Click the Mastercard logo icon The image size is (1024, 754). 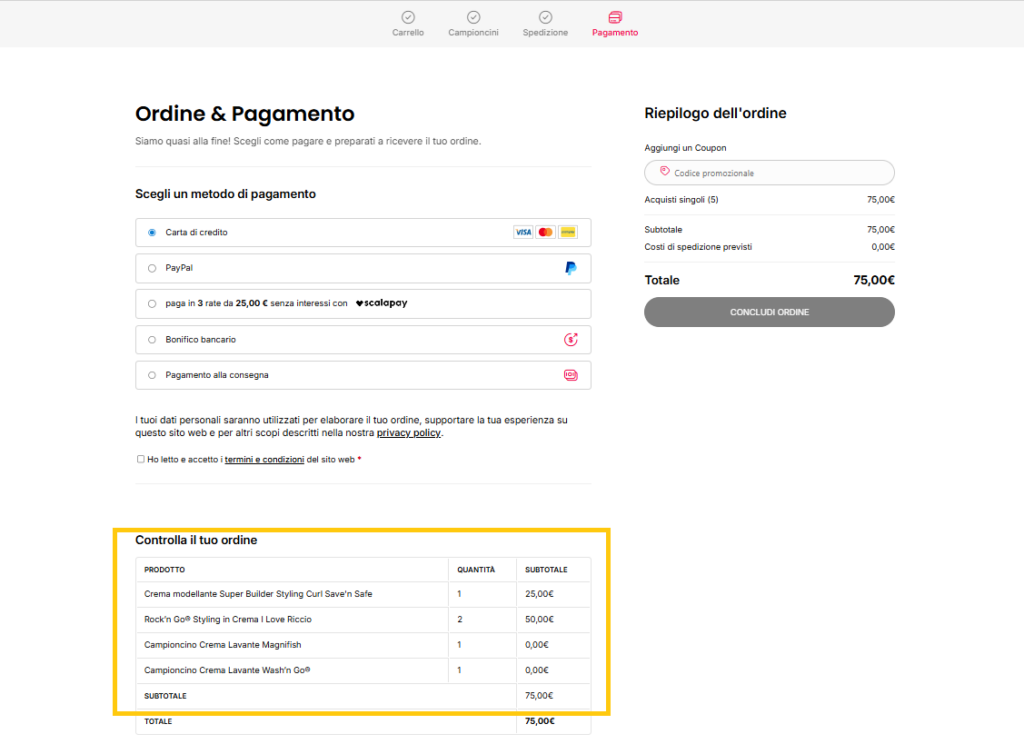point(545,232)
